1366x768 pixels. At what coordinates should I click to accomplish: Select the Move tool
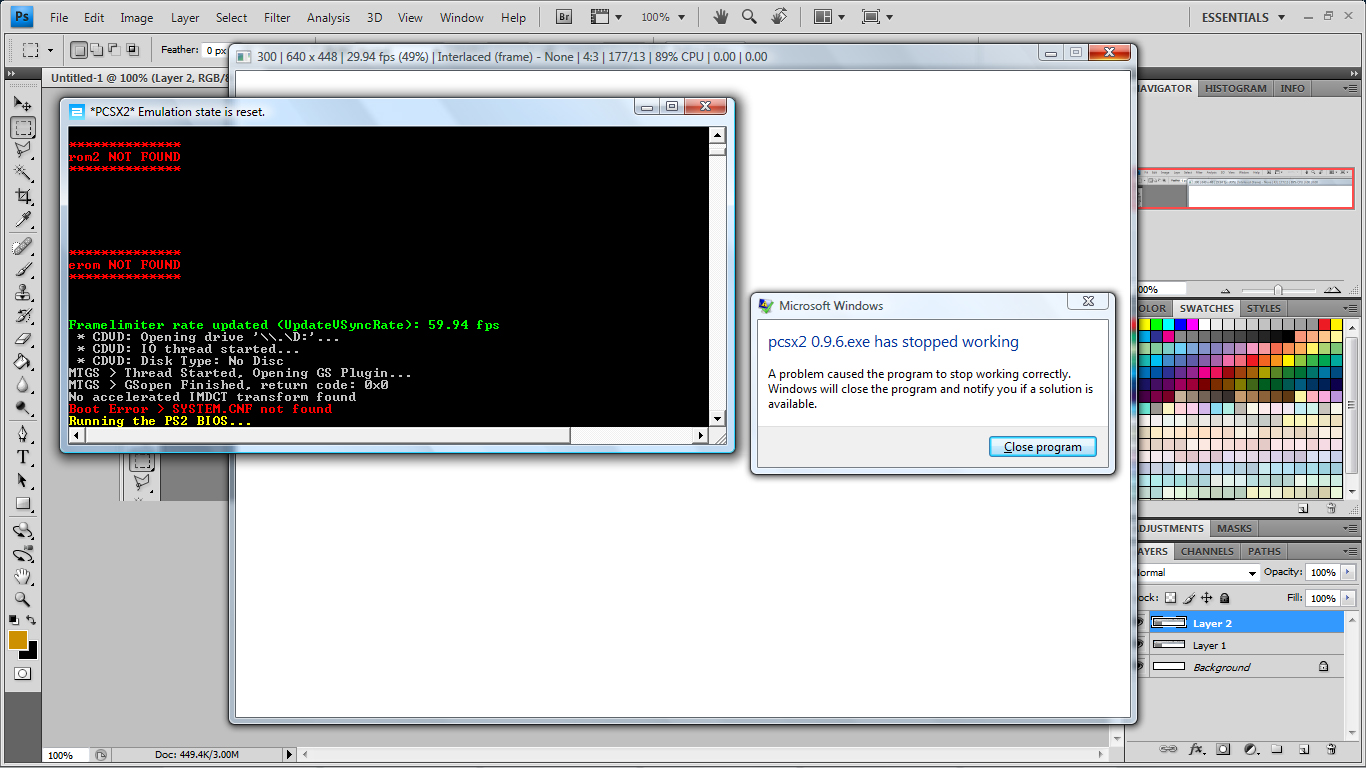[23, 103]
